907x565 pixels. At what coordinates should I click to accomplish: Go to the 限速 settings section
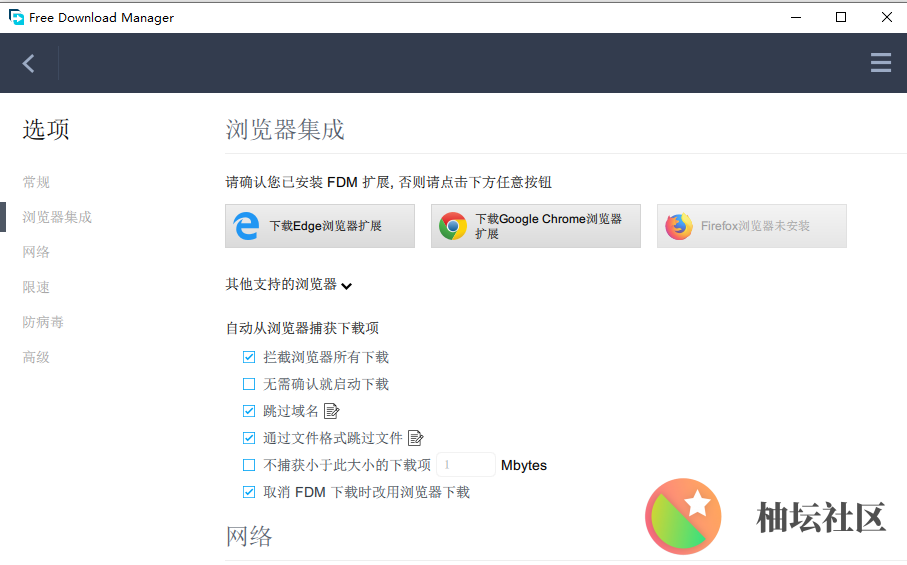(36, 287)
